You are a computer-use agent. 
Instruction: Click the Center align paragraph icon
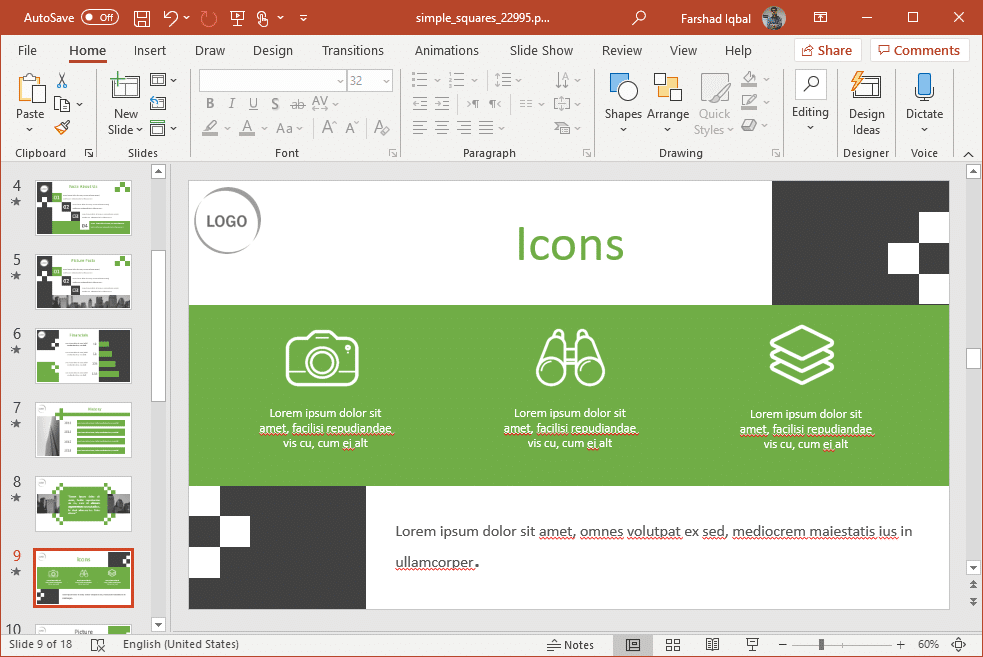point(441,127)
